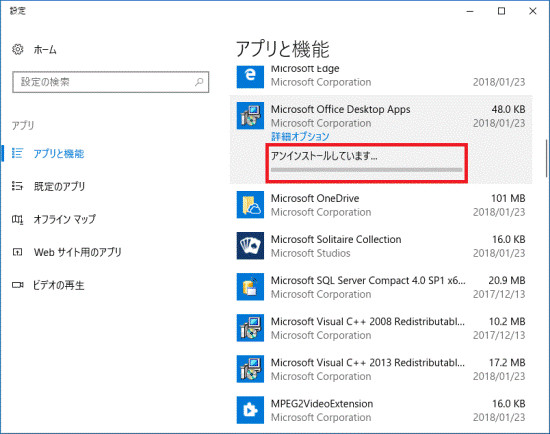Screen dimensions: 550x434
Task: Click the アンインストールしています... status text
Action: (x=324, y=155)
